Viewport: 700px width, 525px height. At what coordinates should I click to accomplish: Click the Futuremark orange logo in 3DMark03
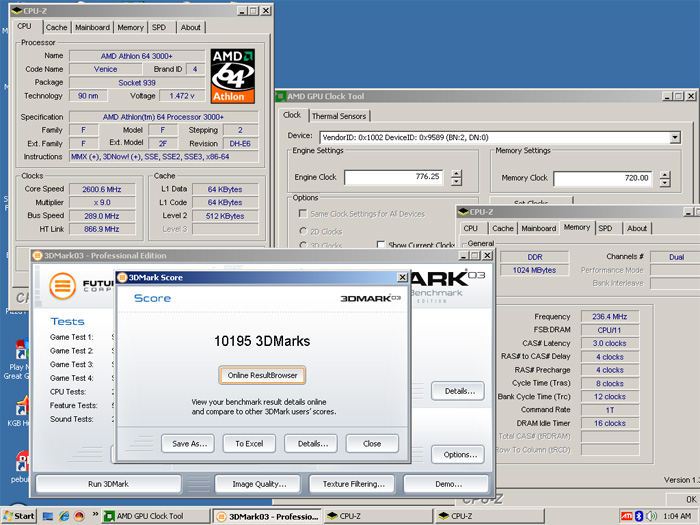[62, 286]
